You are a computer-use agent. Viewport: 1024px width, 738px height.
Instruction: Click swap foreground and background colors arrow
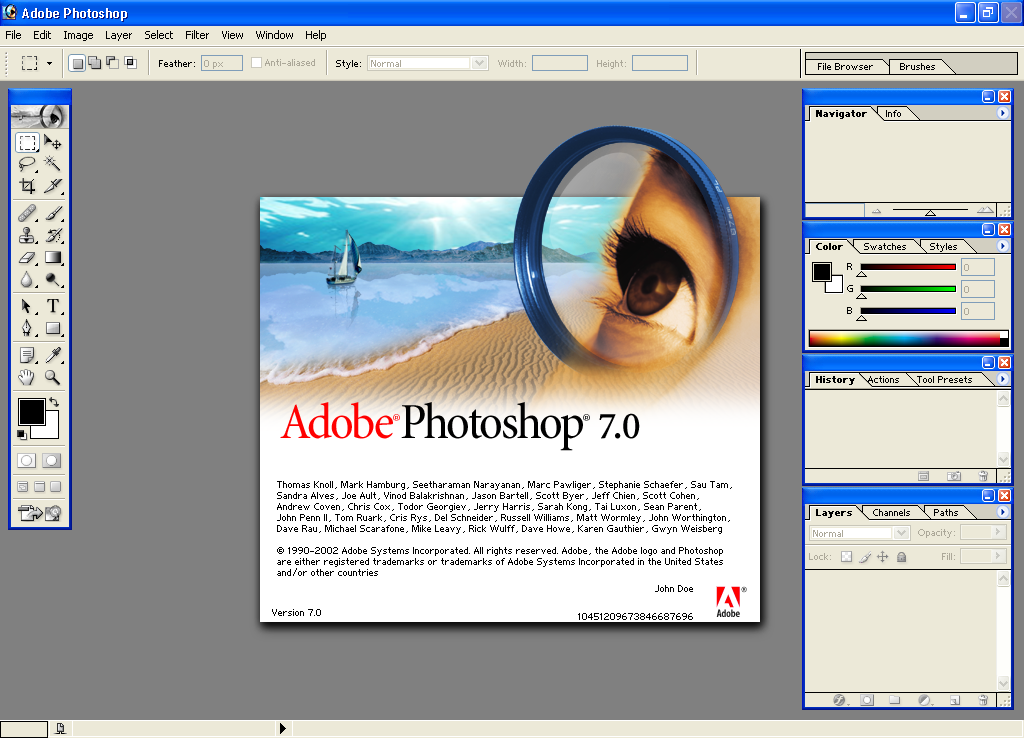click(54, 402)
